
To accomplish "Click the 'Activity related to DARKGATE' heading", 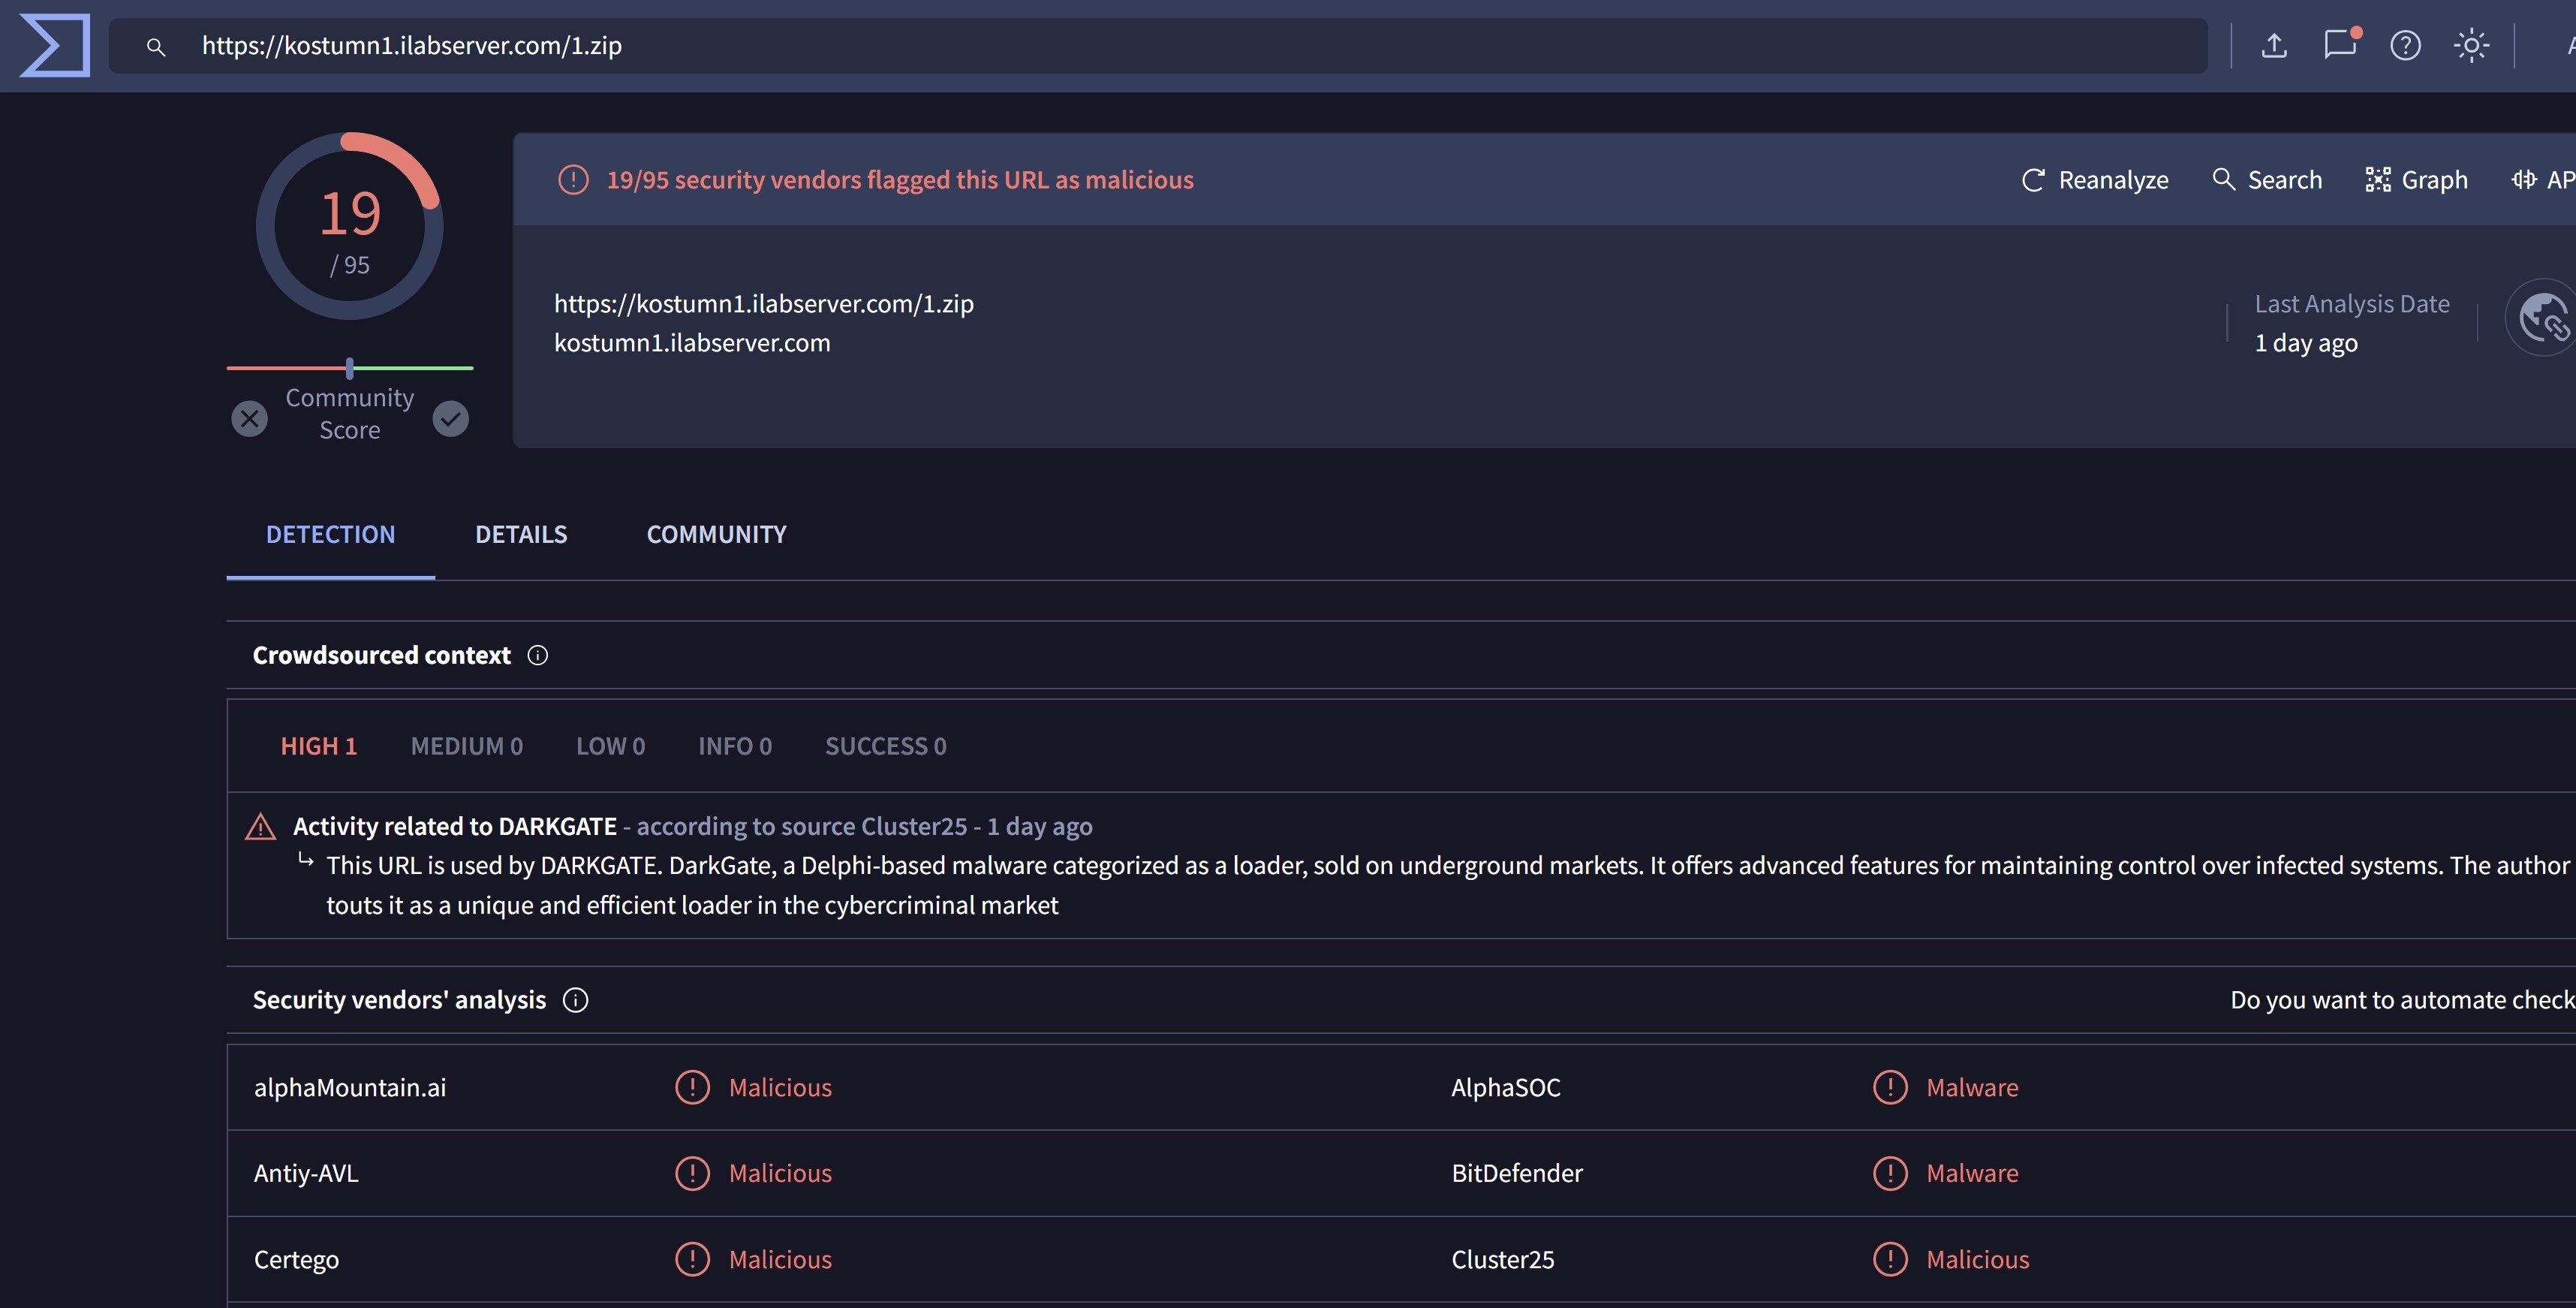I will [455, 826].
